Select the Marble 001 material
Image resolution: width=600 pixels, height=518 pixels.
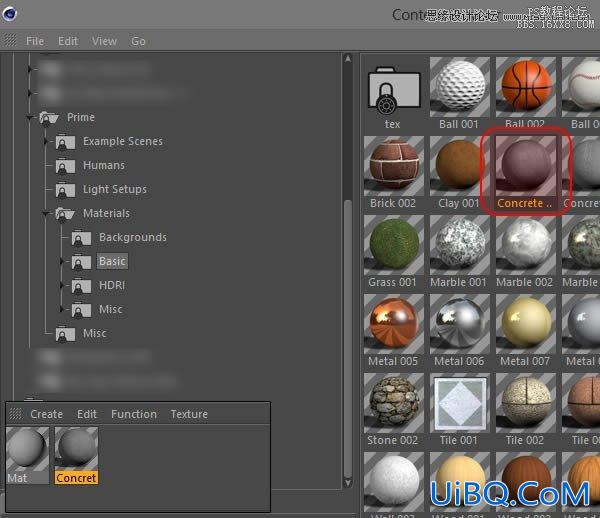coord(460,245)
